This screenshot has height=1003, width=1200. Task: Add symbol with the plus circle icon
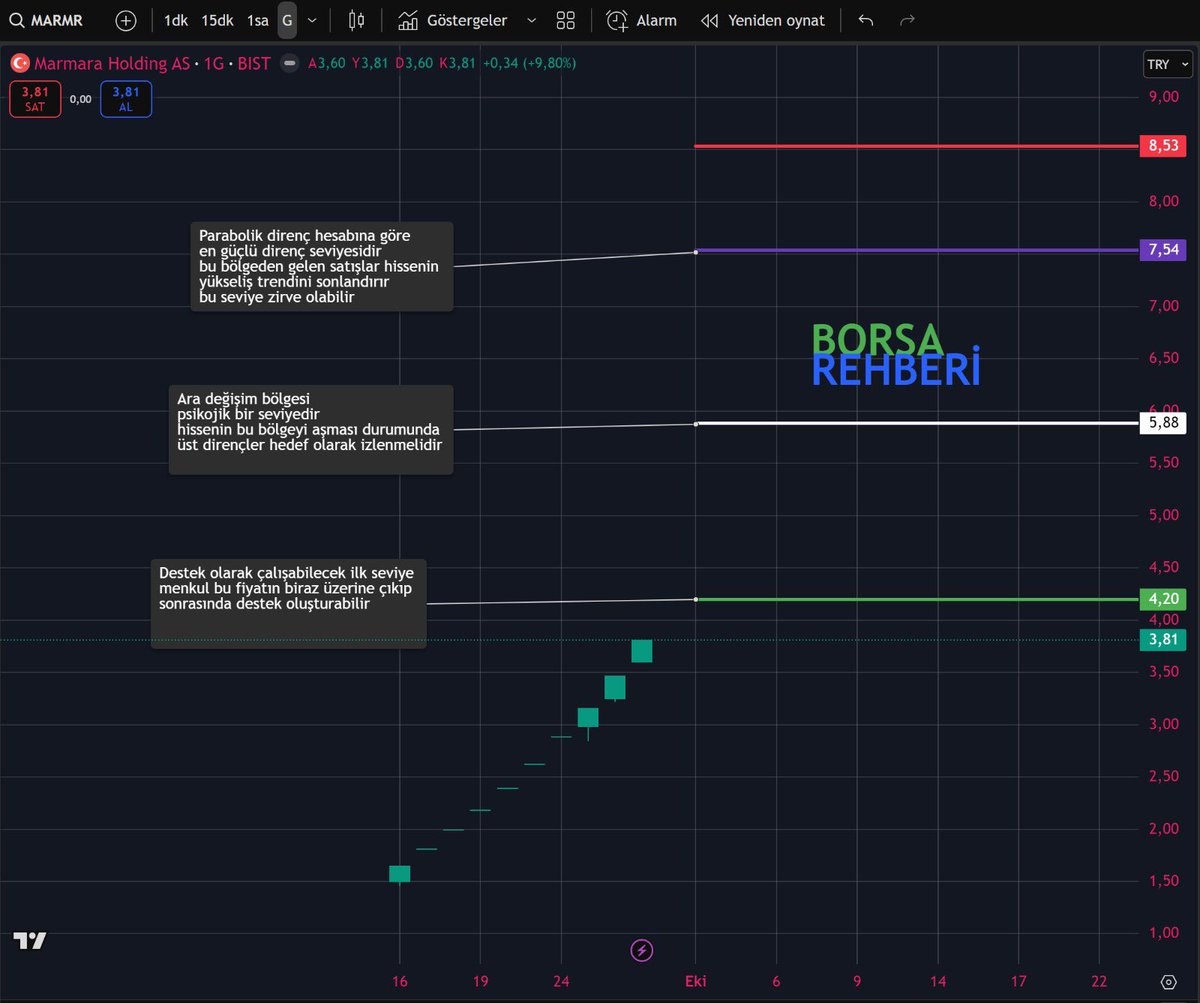[x=126, y=20]
